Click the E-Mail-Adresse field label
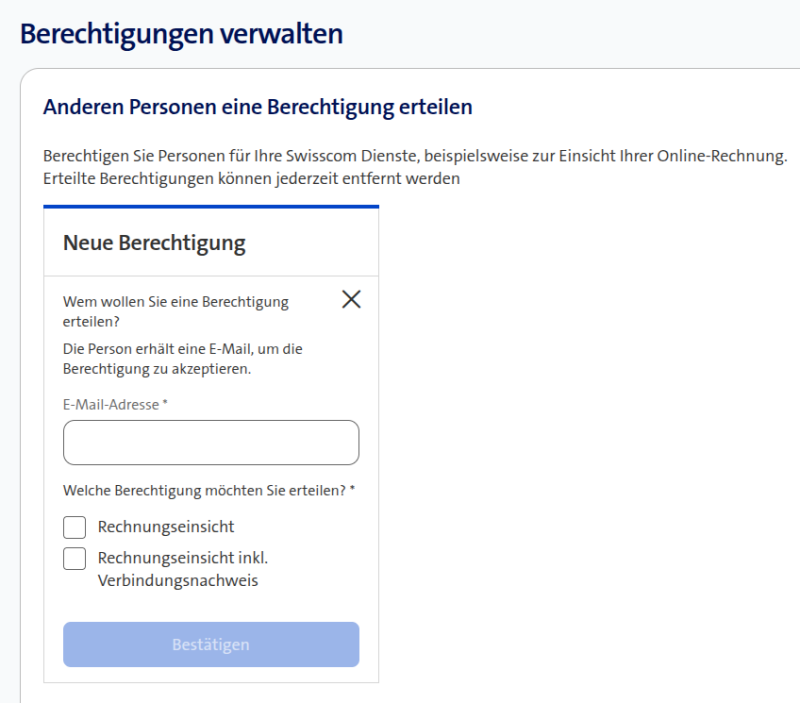Image resolution: width=800 pixels, height=703 pixels. (x=109, y=404)
